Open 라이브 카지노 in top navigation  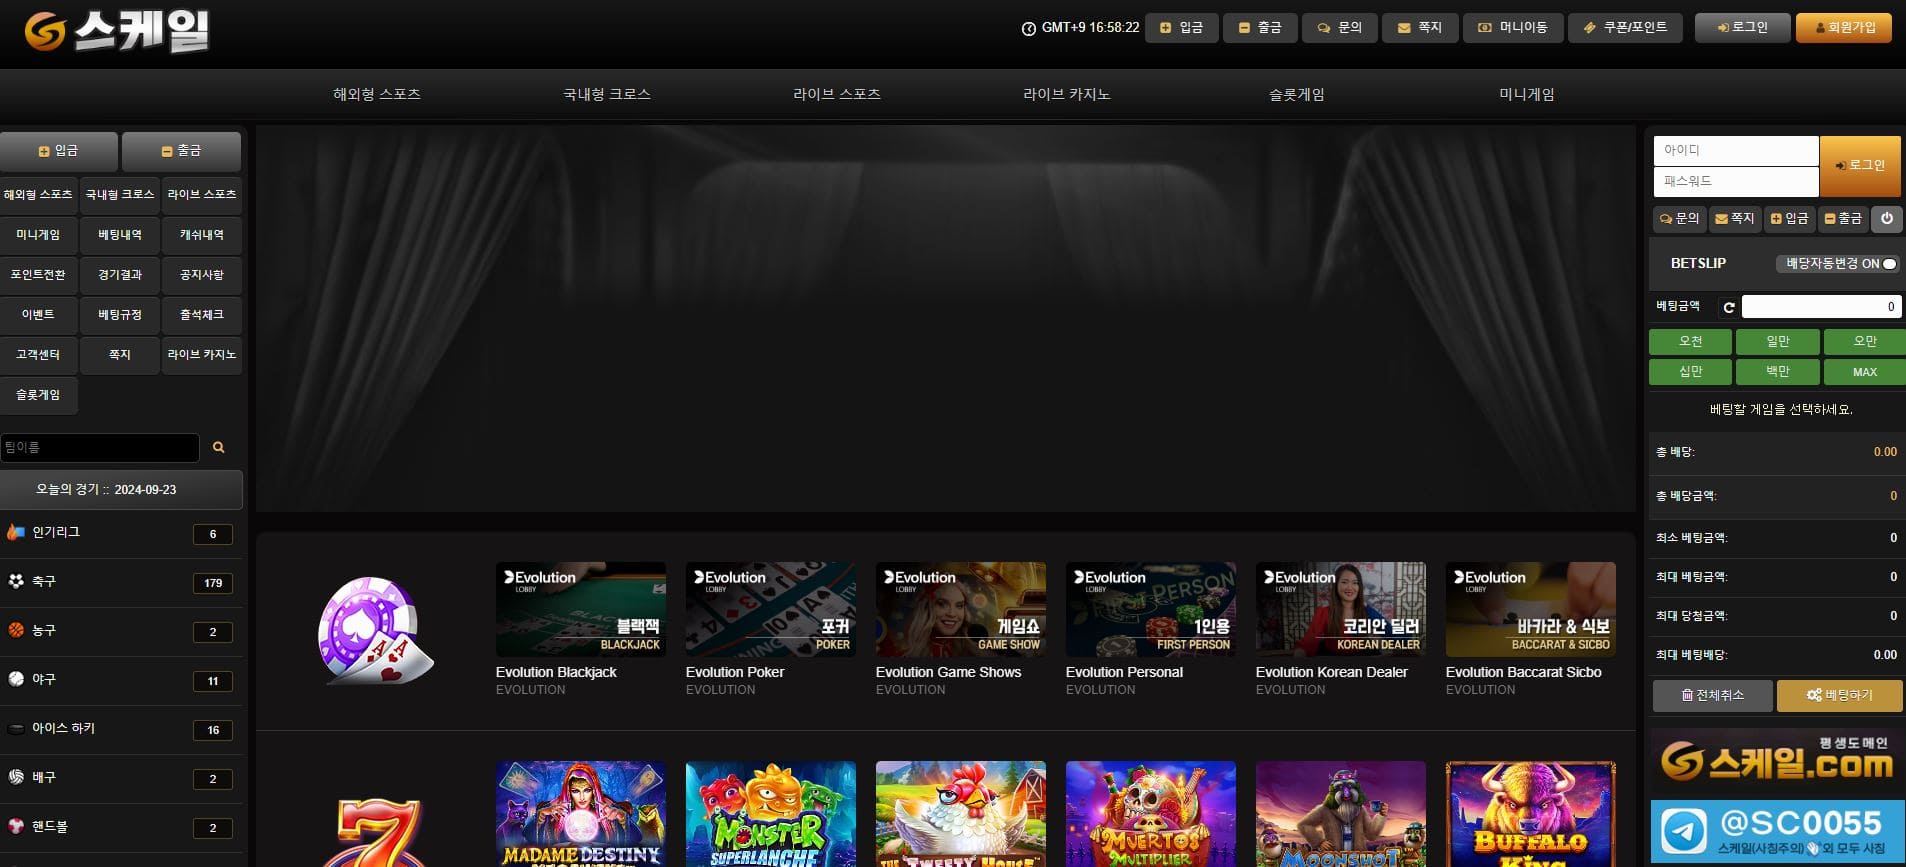point(1067,94)
